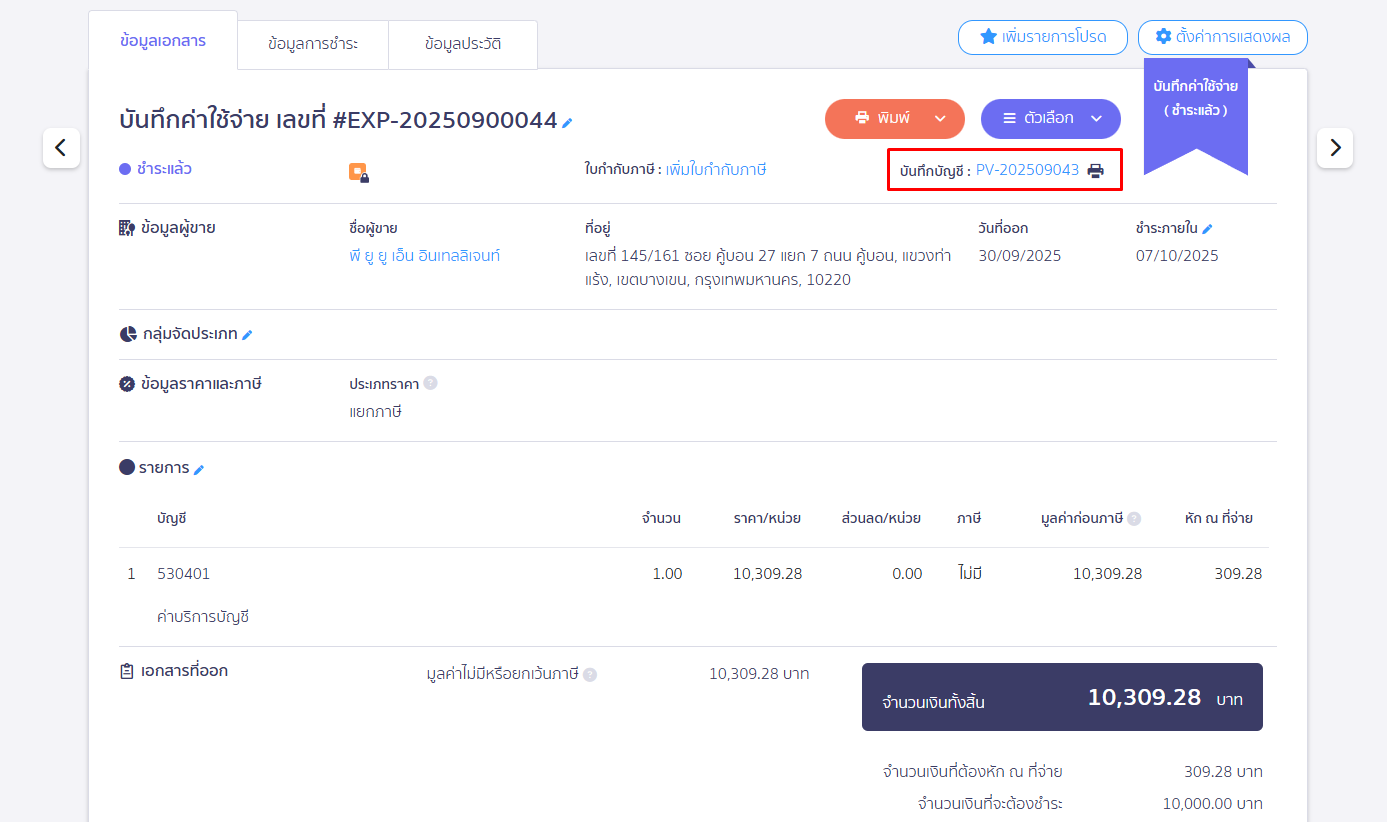Select the ข้อมูลเอกสาร tab
This screenshot has height=822, width=1387.
162,41
